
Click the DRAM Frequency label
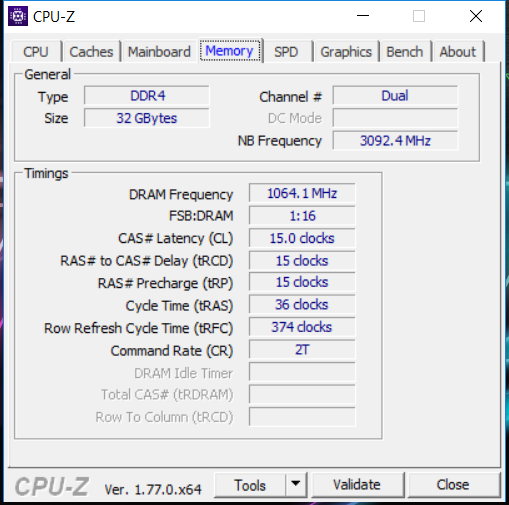point(181,195)
